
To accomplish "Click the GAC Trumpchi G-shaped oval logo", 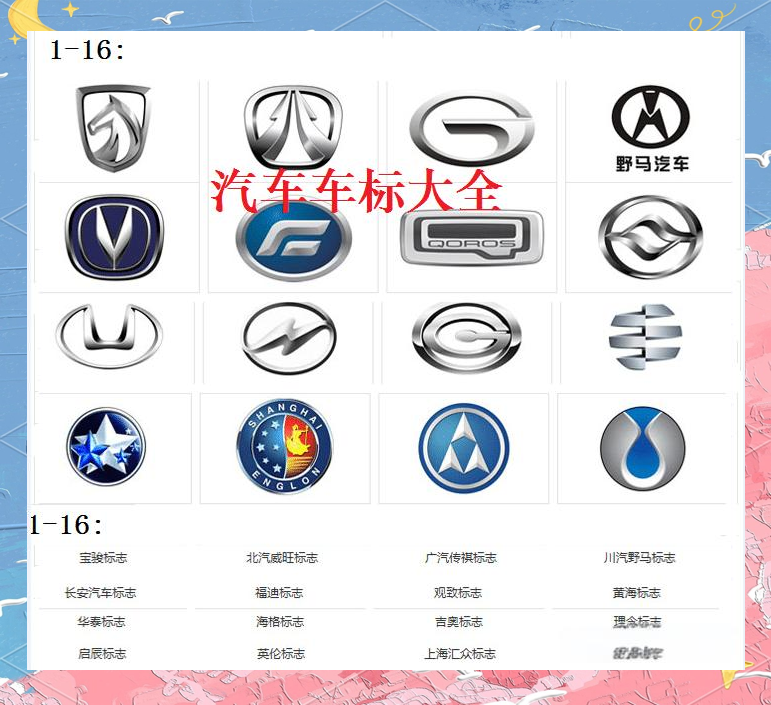I will [x=472, y=128].
